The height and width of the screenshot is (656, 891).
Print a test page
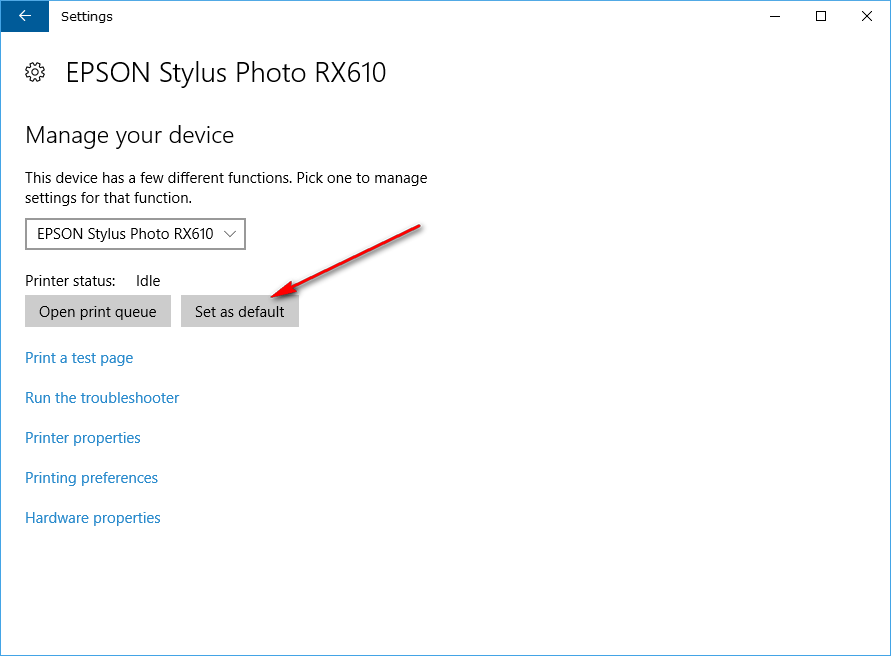pyautogui.click(x=79, y=358)
